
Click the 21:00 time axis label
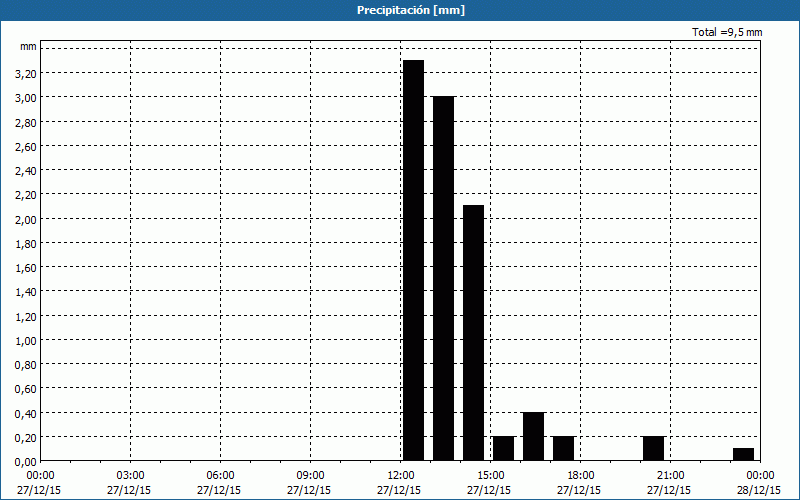(670, 476)
